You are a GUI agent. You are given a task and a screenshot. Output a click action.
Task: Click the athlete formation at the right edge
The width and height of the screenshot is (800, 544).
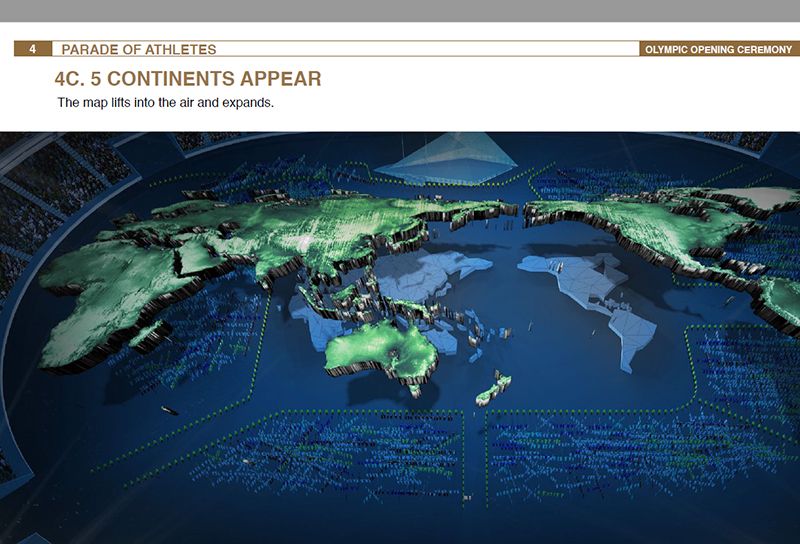pyautogui.click(x=750, y=370)
